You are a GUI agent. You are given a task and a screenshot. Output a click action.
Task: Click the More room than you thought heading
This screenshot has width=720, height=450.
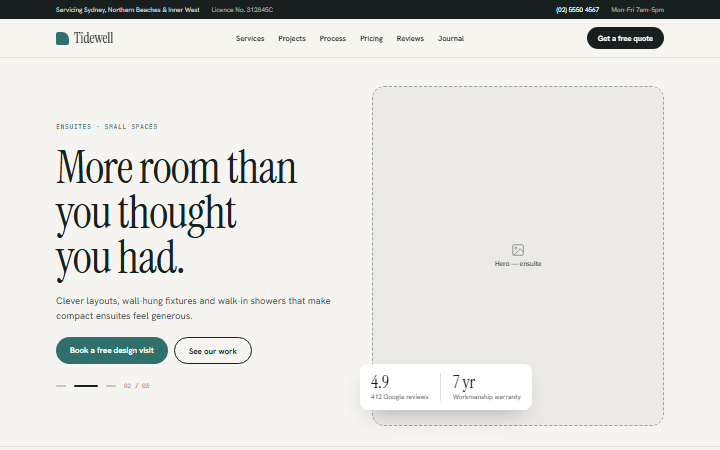click(x=176, y=214)
